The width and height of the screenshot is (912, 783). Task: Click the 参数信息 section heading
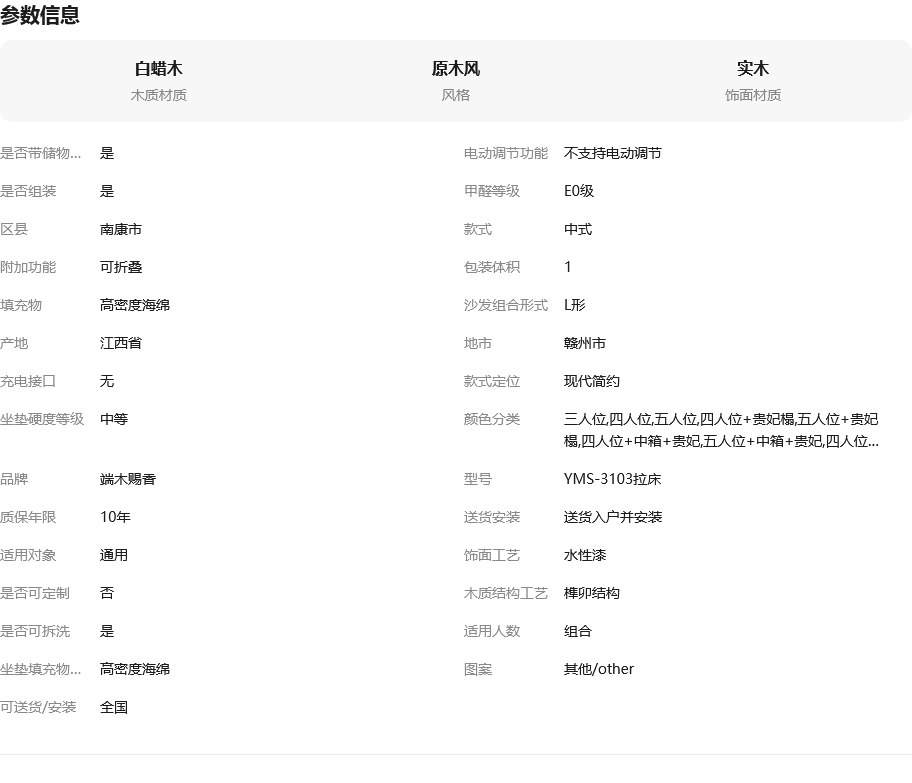[x=40, y=16]
